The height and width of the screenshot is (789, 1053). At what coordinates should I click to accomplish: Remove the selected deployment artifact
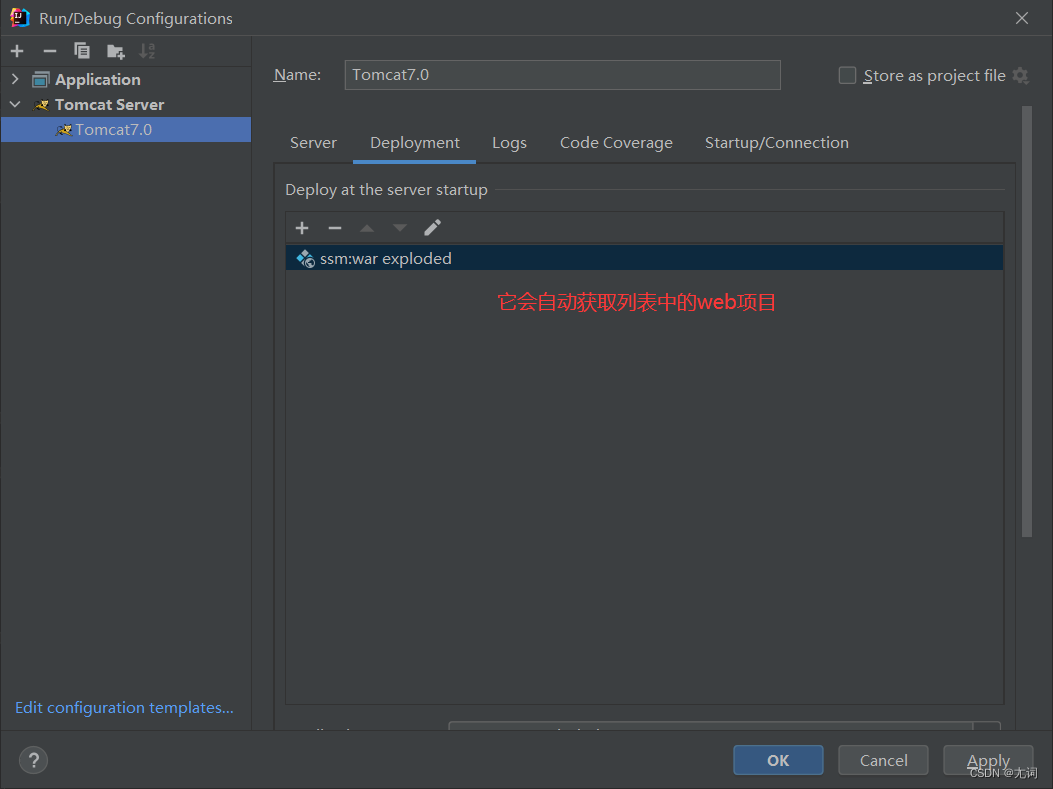334,228
